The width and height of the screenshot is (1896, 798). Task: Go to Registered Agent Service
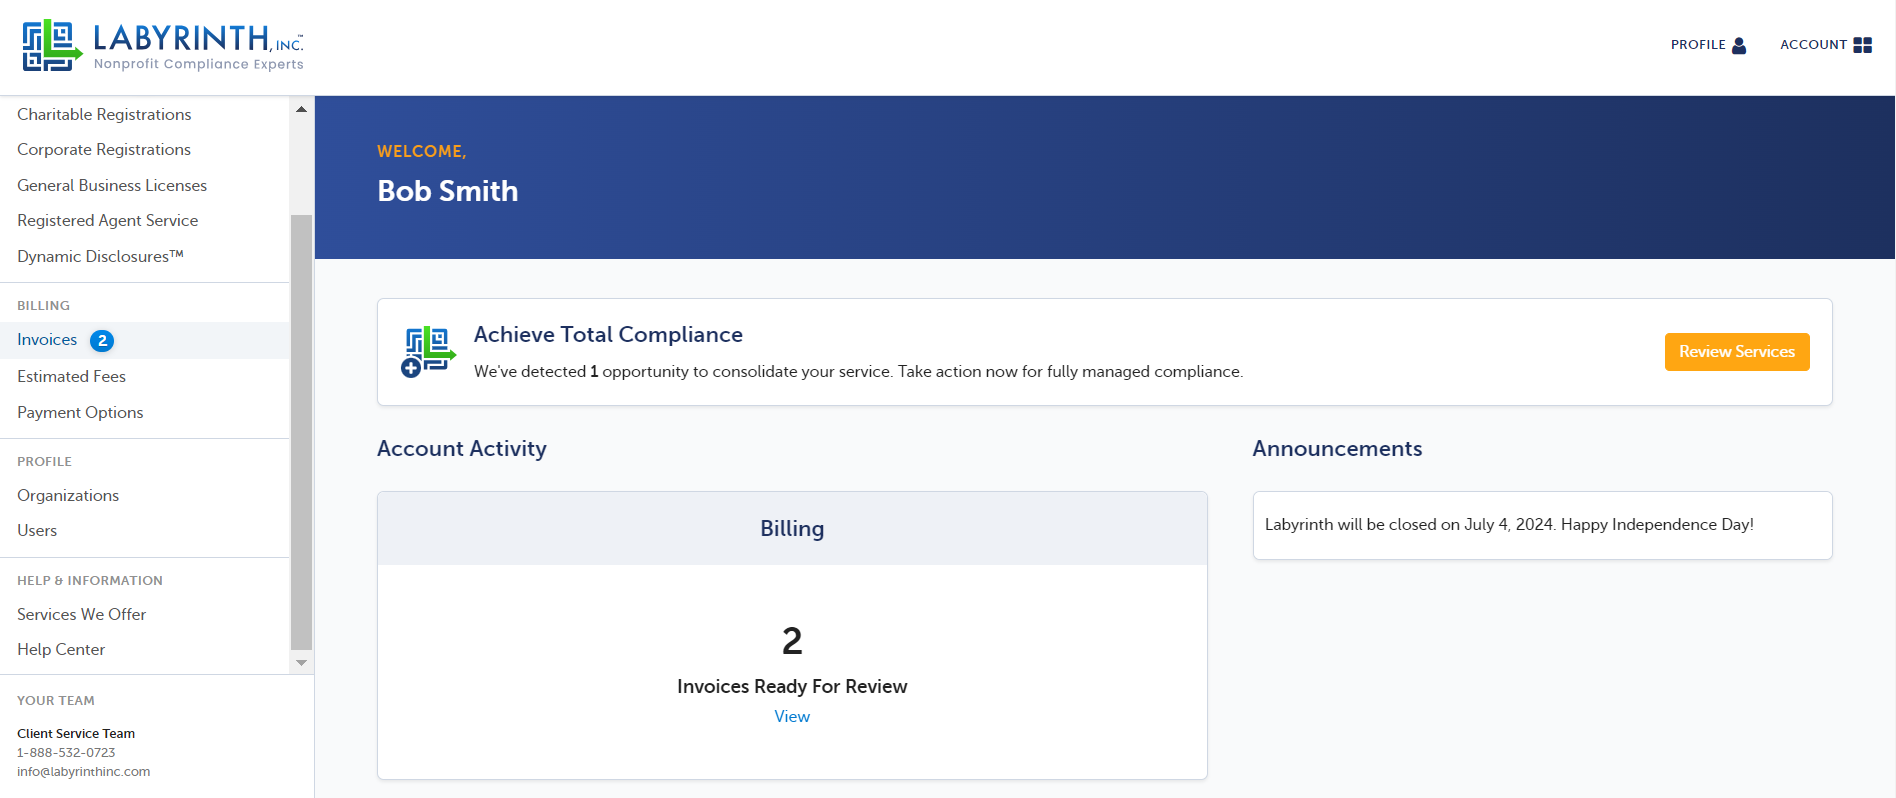click(x=108, y=220)
